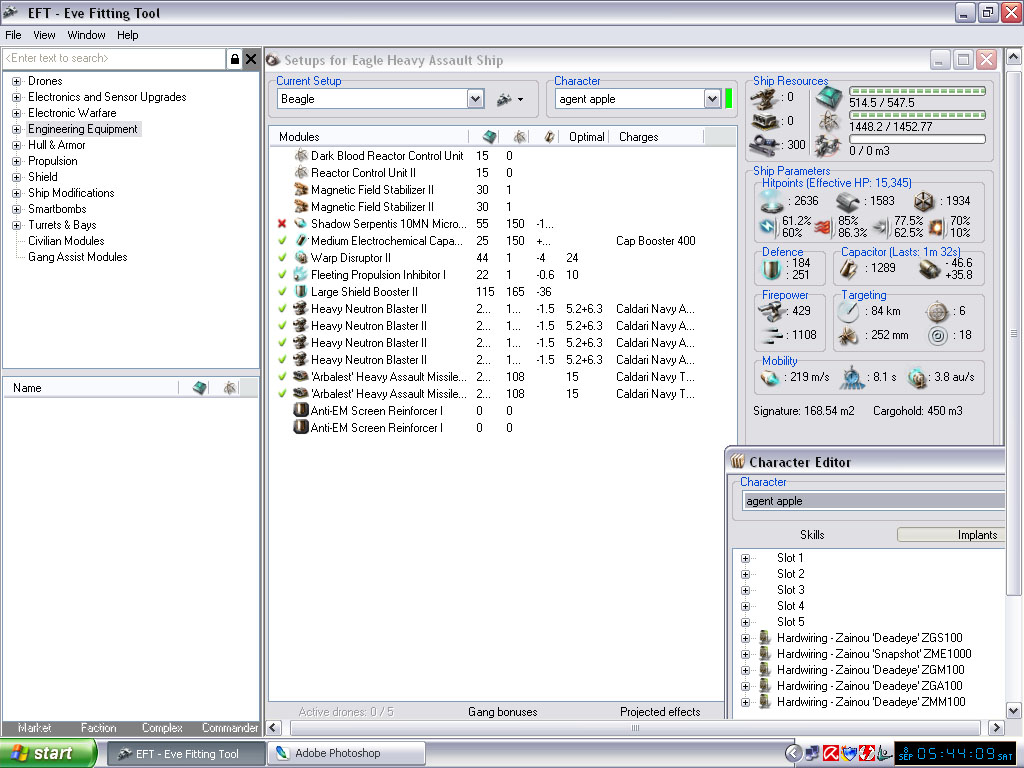Viewport: 1024px width, 768px height.
Task: Toggle the active checkmark for Warp Disruptor II
Action: (x=282, y=258)
